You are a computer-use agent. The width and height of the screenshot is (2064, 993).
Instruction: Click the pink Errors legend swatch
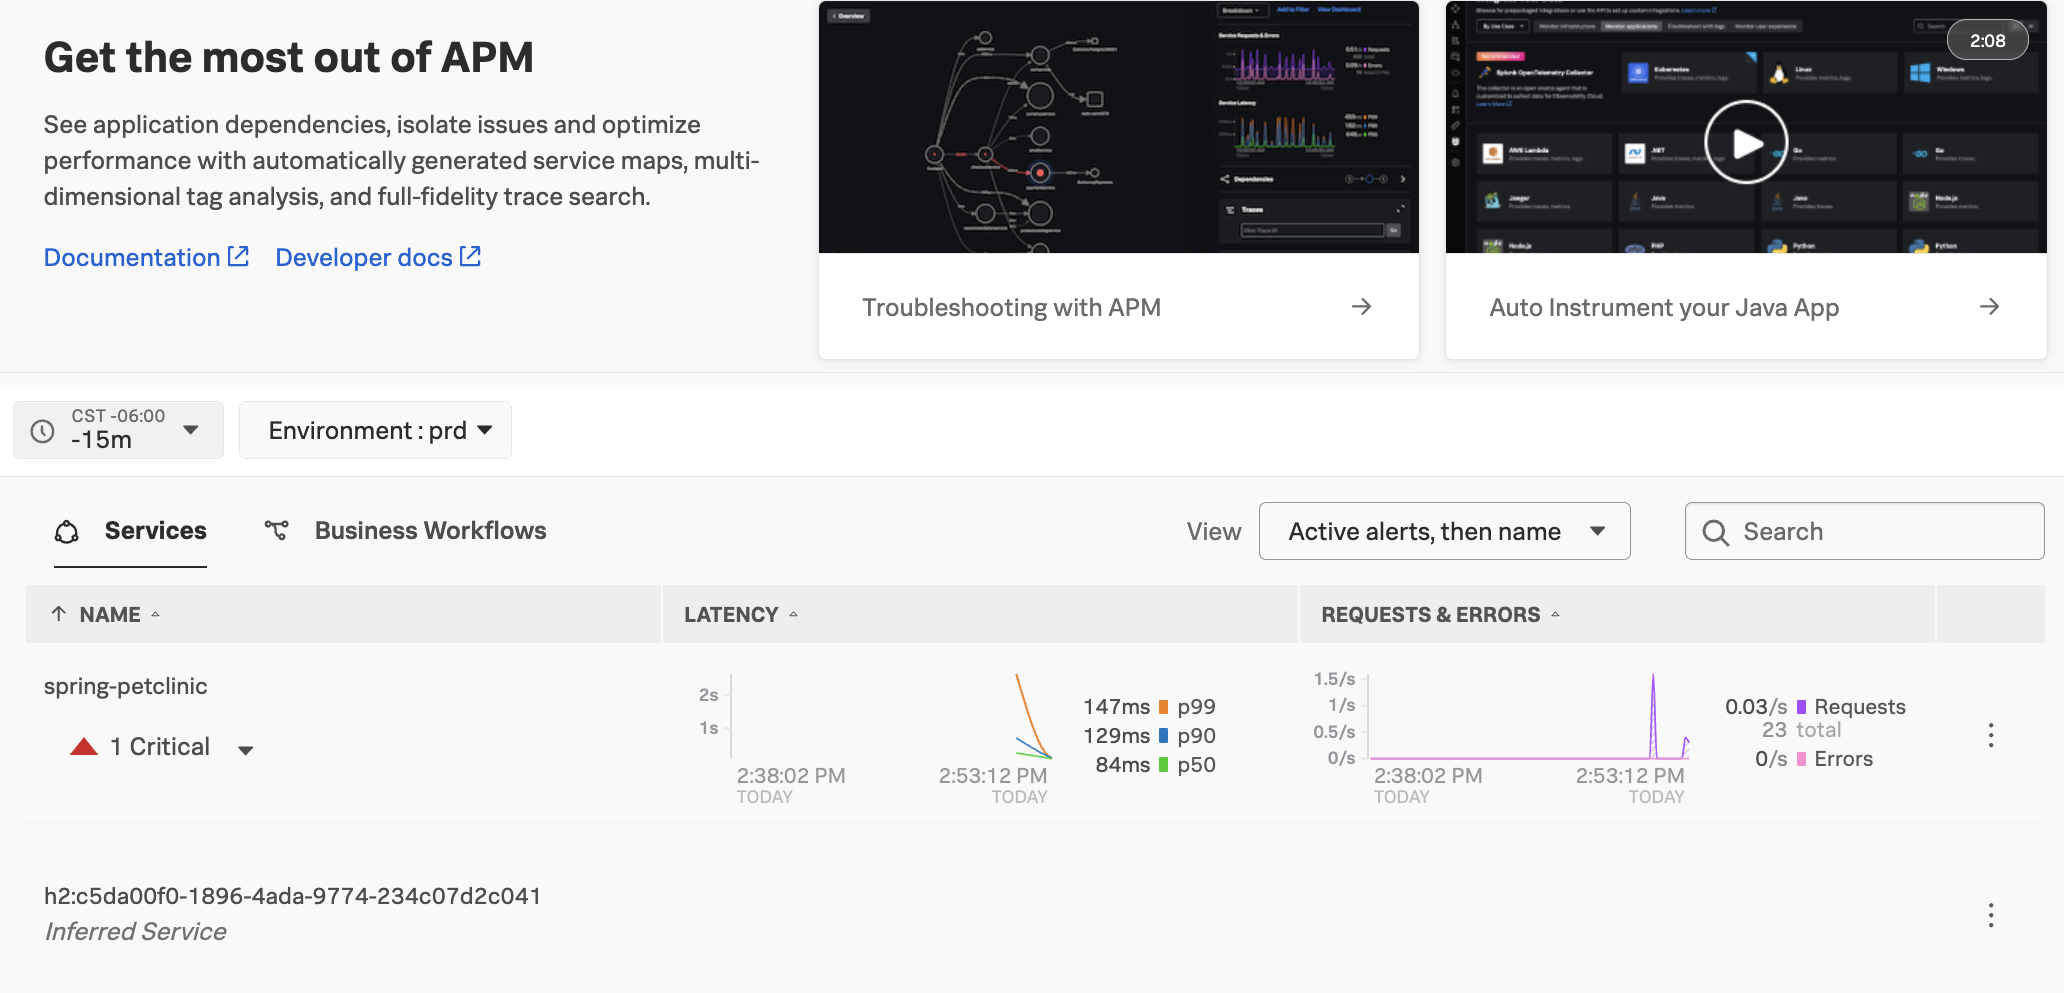click(1801, 759)
